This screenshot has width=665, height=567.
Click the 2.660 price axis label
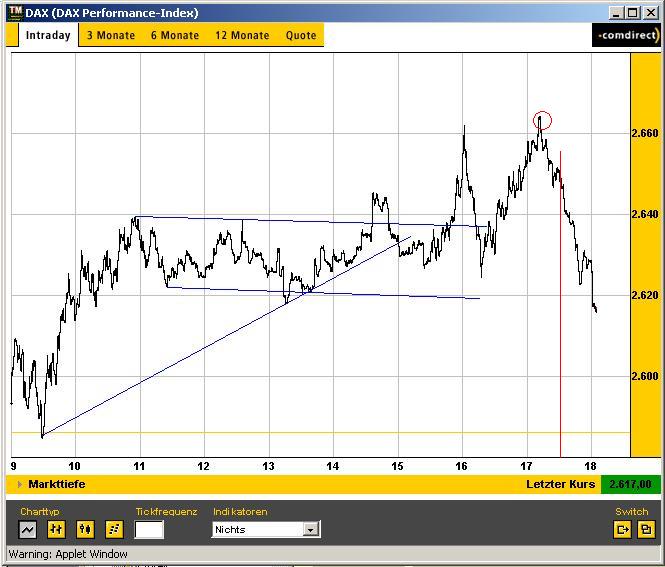pos(645,133)
